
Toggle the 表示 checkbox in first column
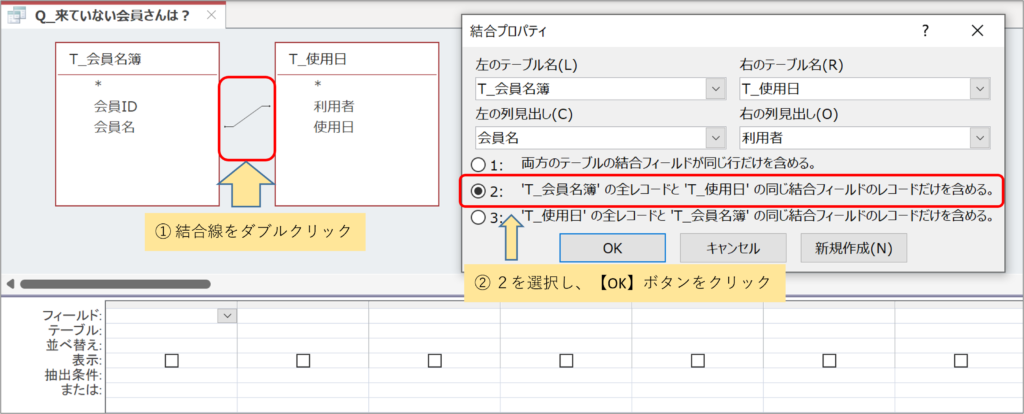(x=172, y=360)
